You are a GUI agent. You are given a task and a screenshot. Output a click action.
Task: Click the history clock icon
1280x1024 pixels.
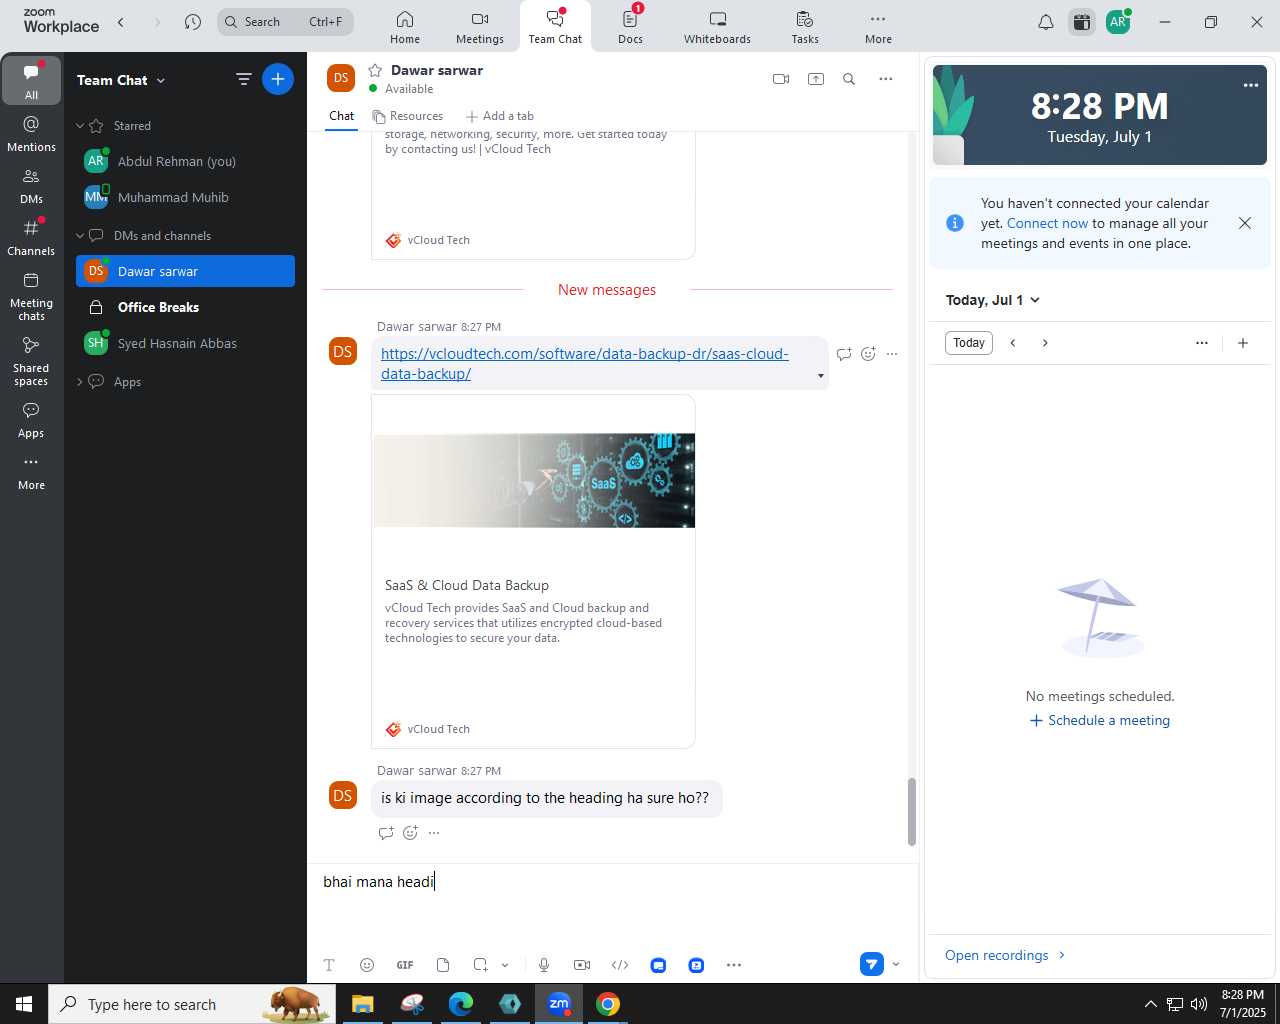point(193,22)
